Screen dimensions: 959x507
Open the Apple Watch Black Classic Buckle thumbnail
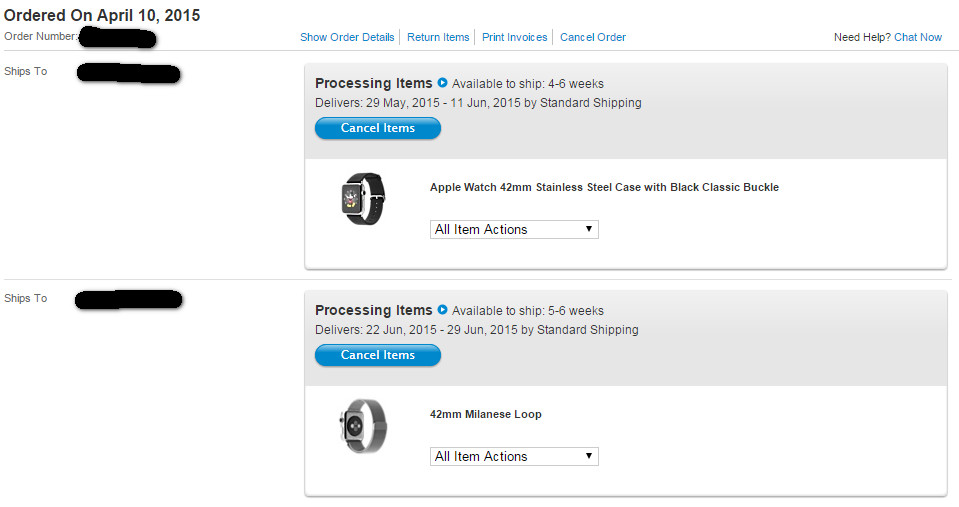(x=363, y=198)
